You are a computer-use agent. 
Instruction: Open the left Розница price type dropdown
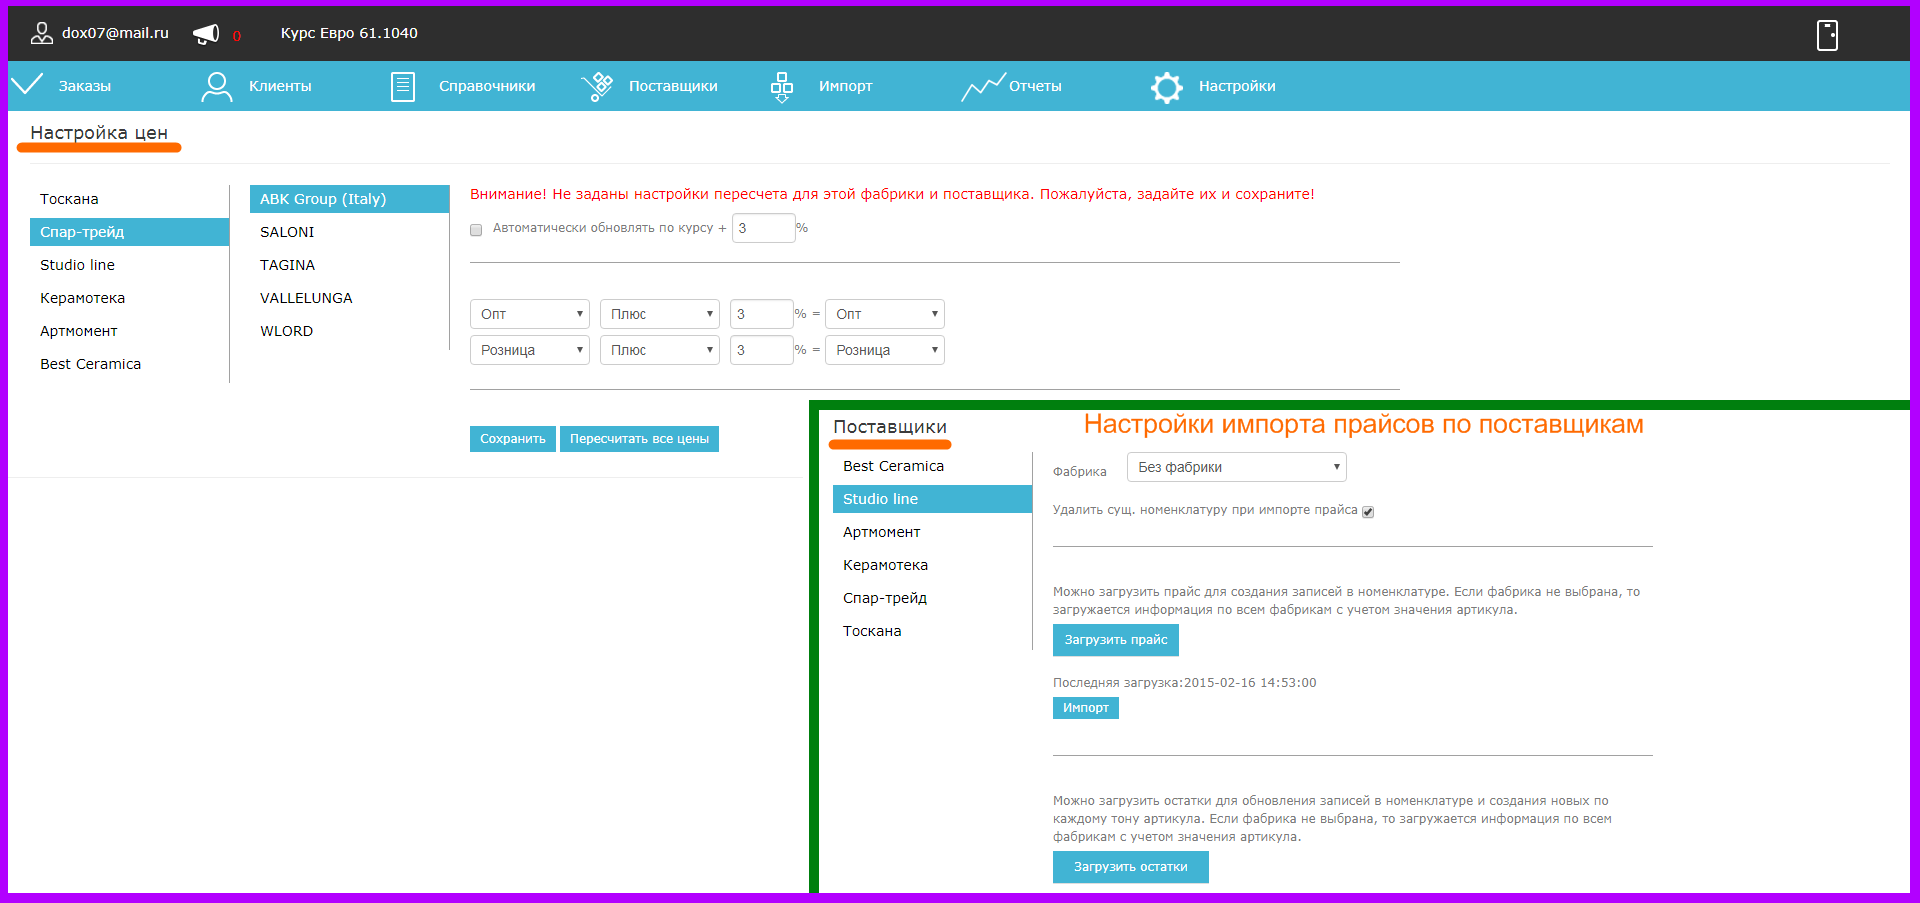tap(530, 350)
